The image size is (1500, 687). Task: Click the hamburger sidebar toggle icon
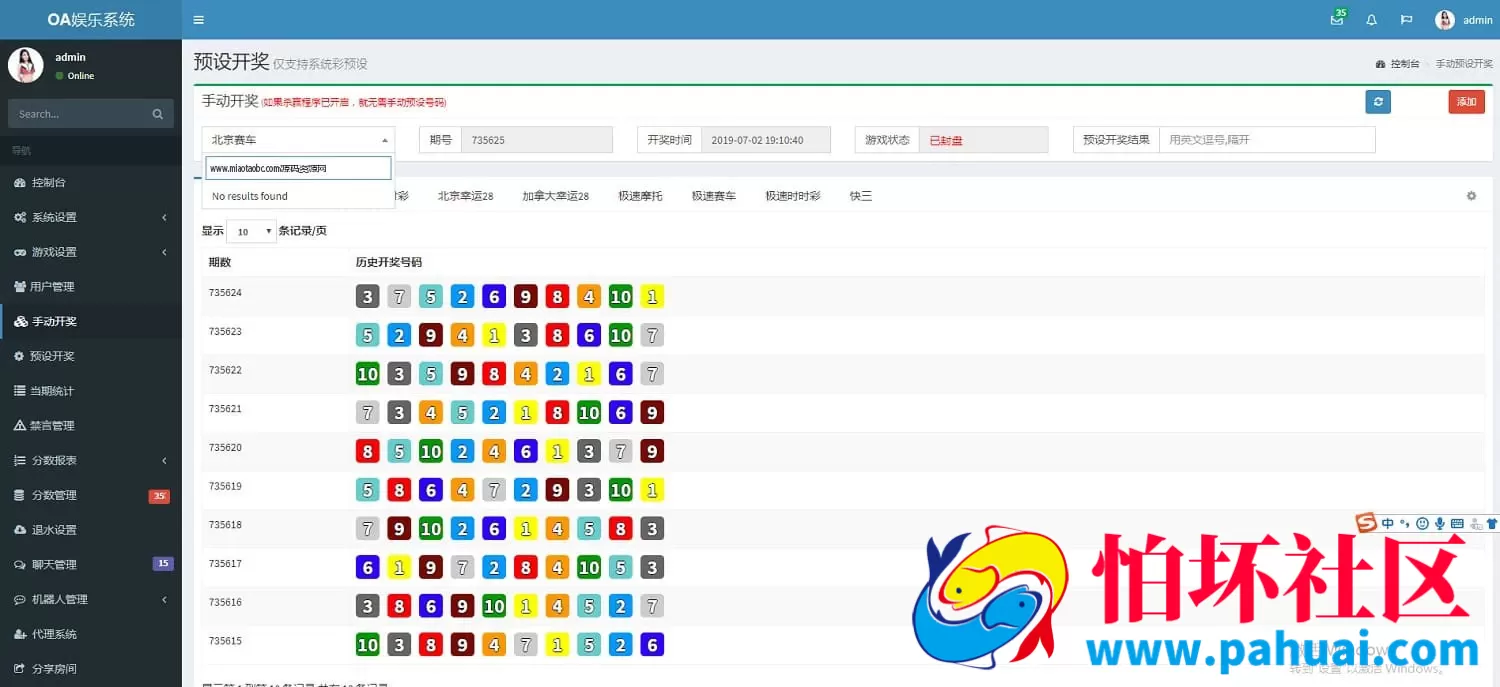[199, 20]
